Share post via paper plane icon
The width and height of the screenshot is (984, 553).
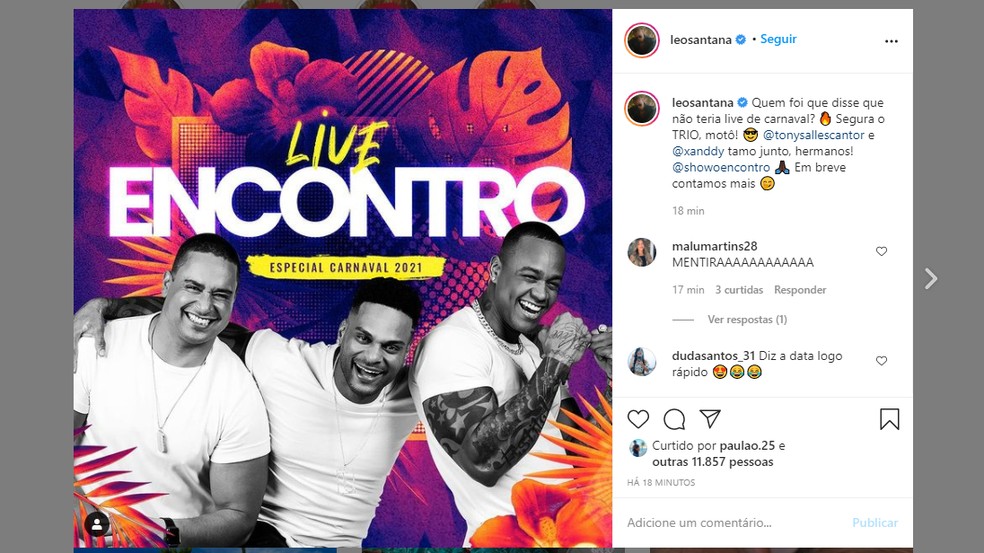pyautogui.click(x=710, y=419)
